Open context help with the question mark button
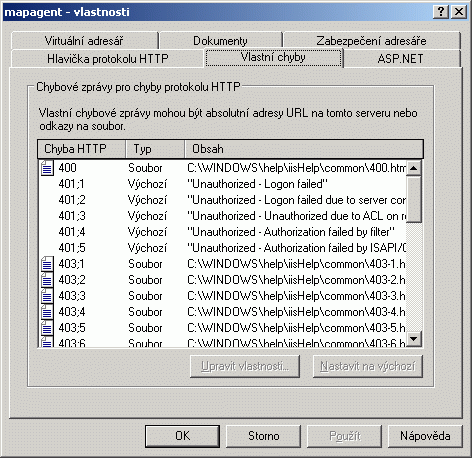 [x=441, y=12]
